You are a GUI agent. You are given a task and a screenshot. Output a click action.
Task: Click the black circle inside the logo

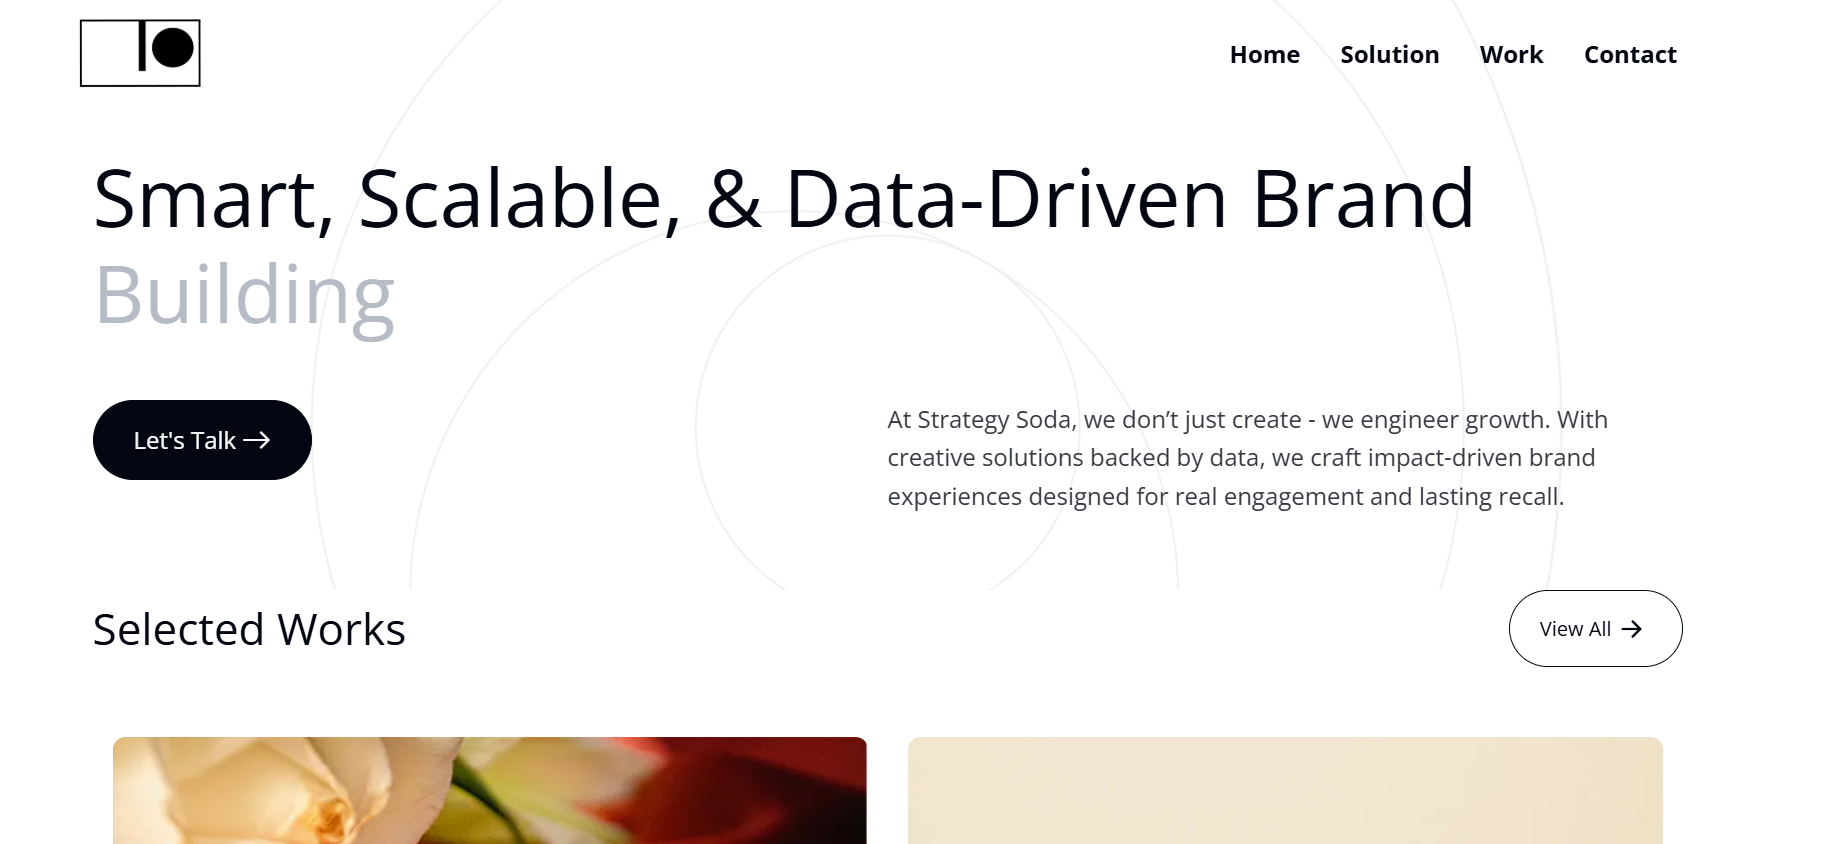tap(173, 47)
